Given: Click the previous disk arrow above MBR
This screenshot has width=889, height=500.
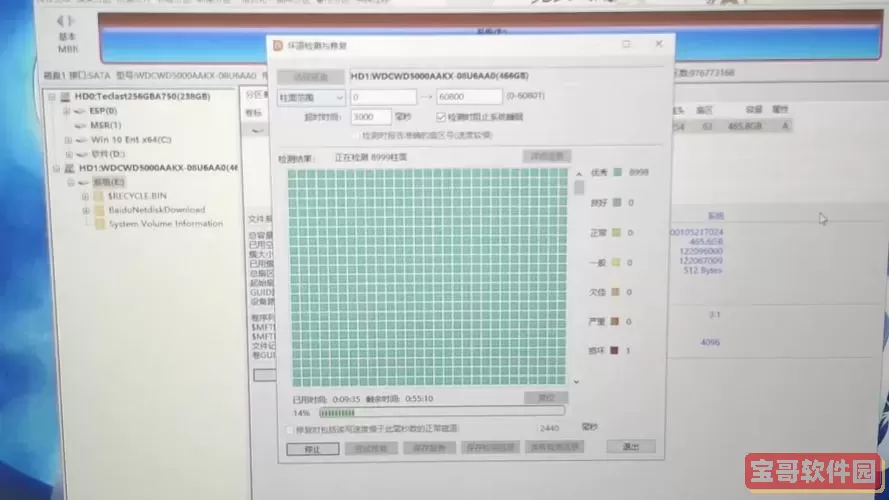Looking at the screenshot, I should pos(60,22).
